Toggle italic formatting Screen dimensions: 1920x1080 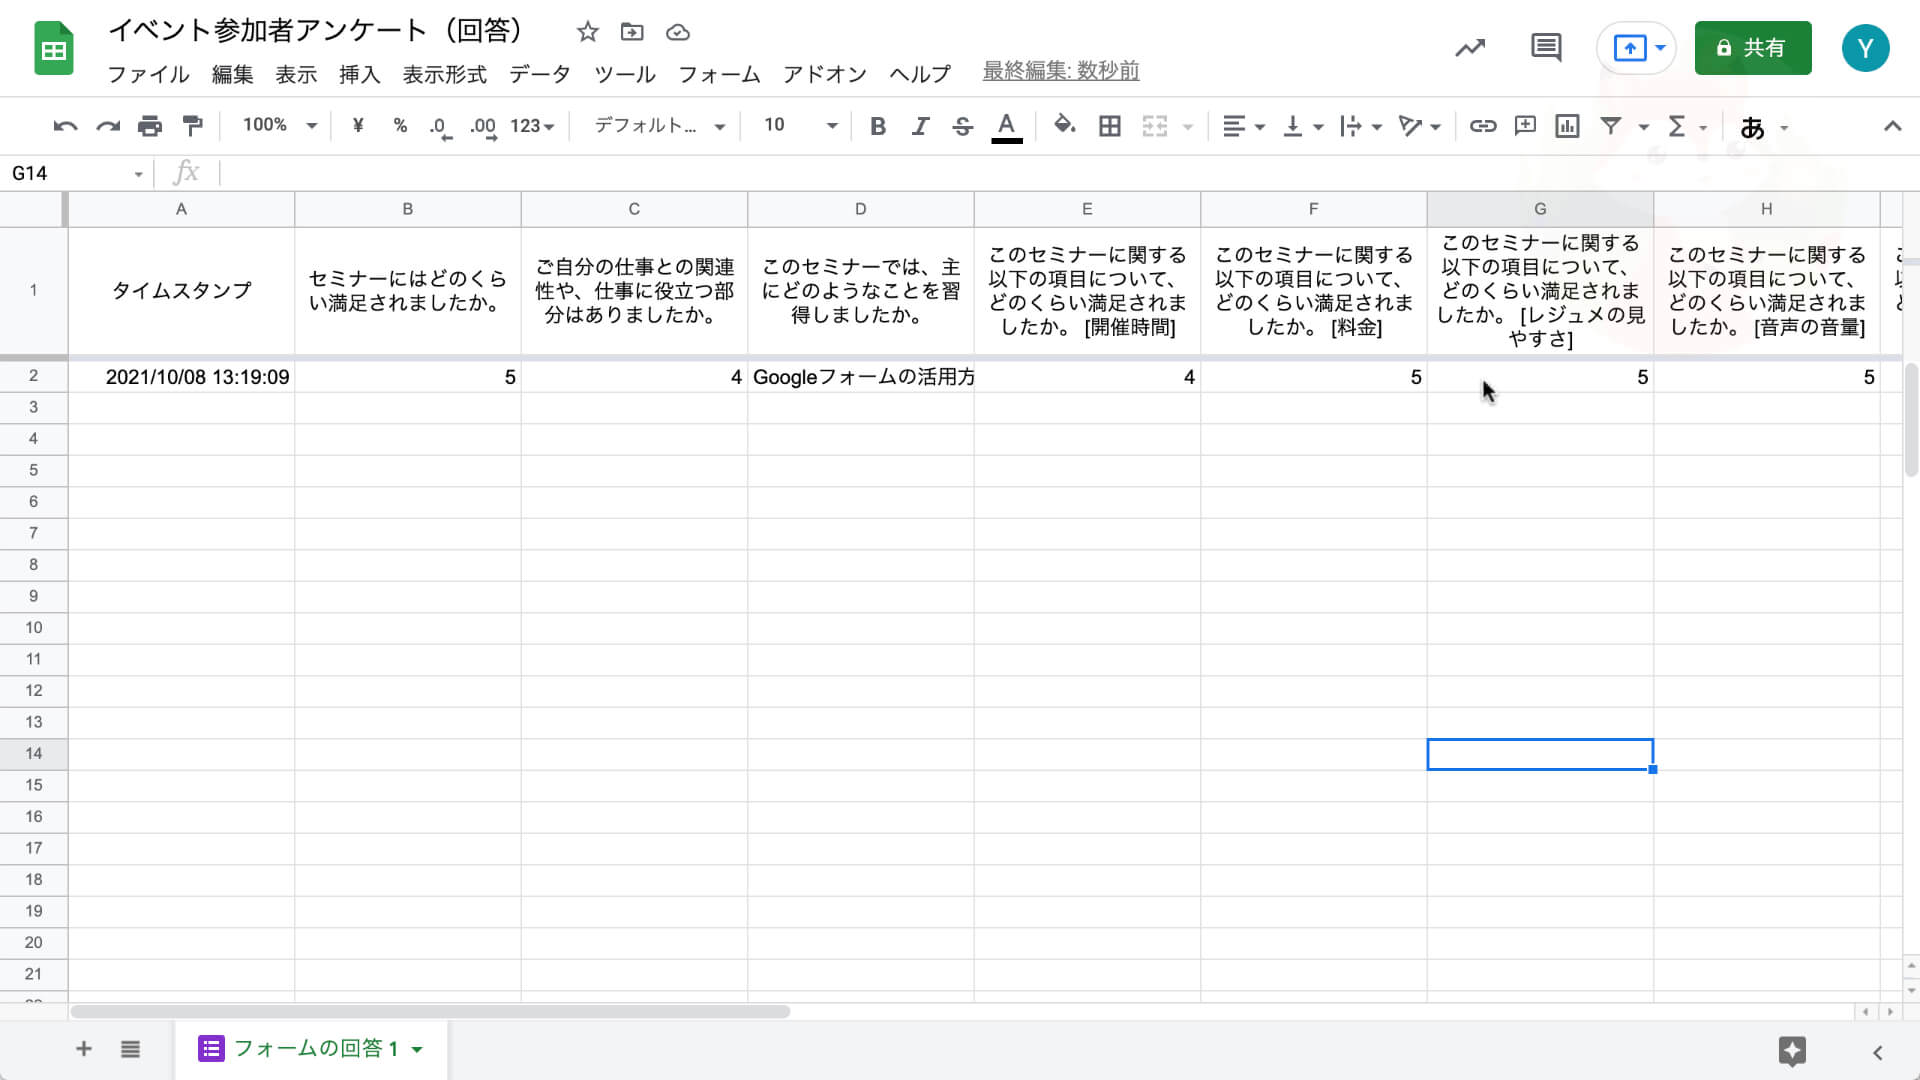pyautogui.click(x=920, y=126)
